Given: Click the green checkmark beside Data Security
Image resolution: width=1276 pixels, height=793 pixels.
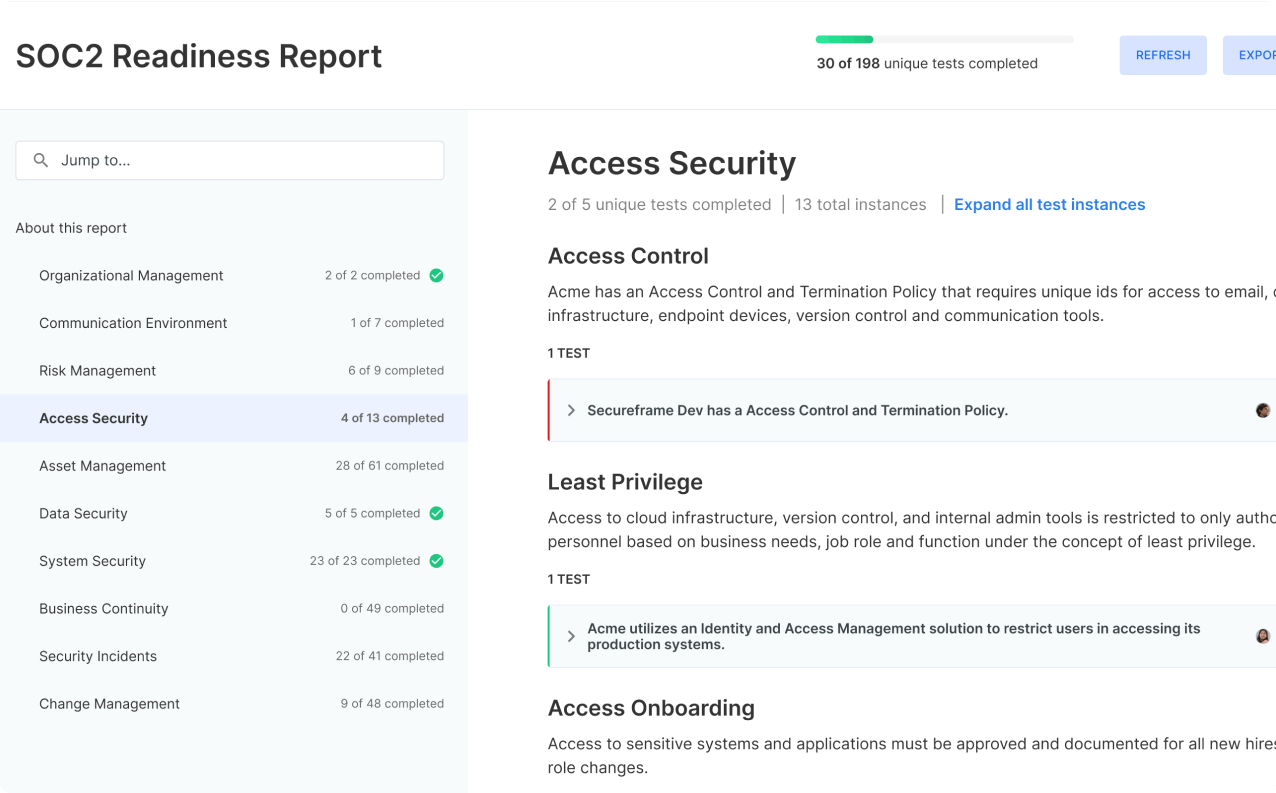Looking at the screenshot, I should click(436, 513).
